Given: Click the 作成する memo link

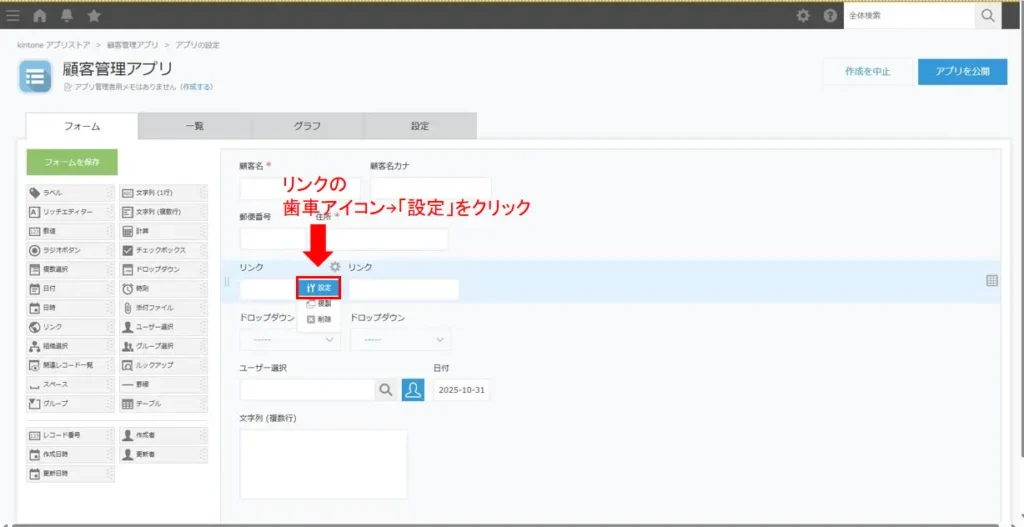Looking at the screenshot, I should click(x=197, y=87).
